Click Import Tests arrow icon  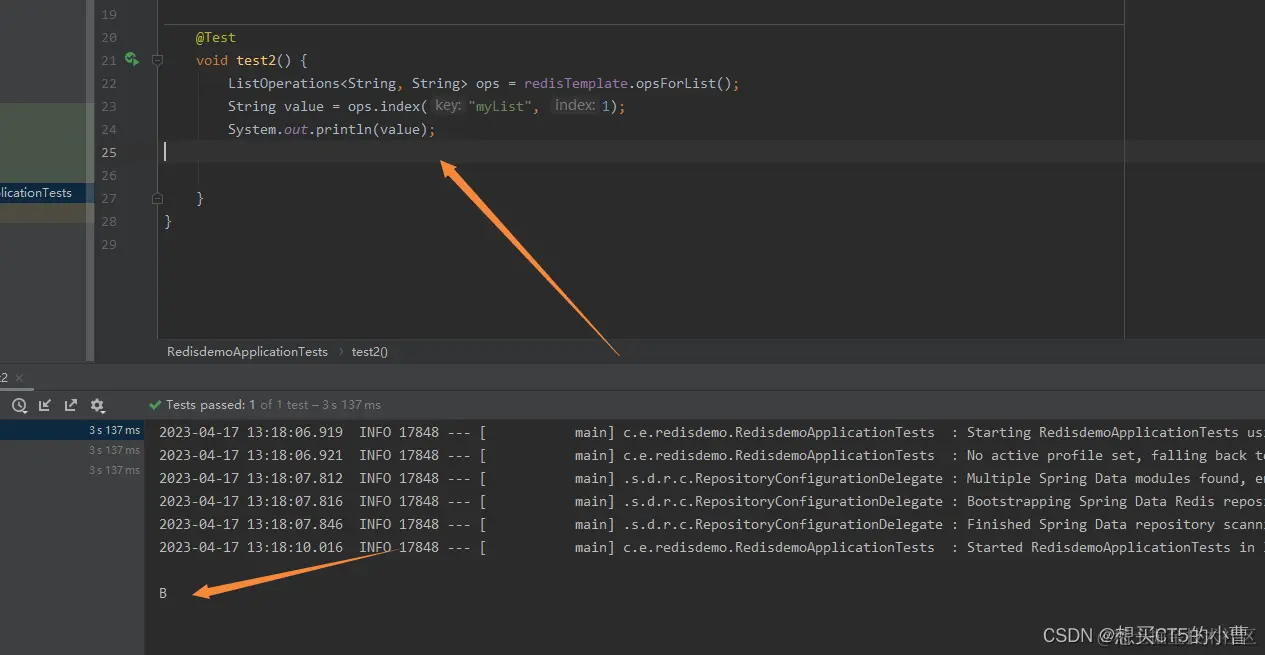tap(45, 405)
